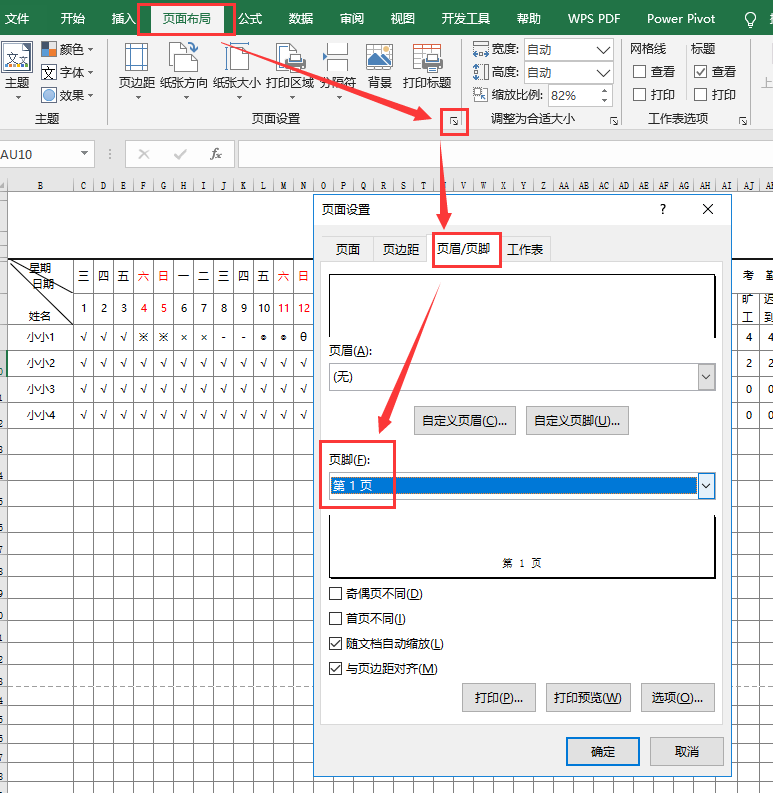
Task: Switch to the Sheet (工作表) dialog tab
Action: (x=525, y=249)
